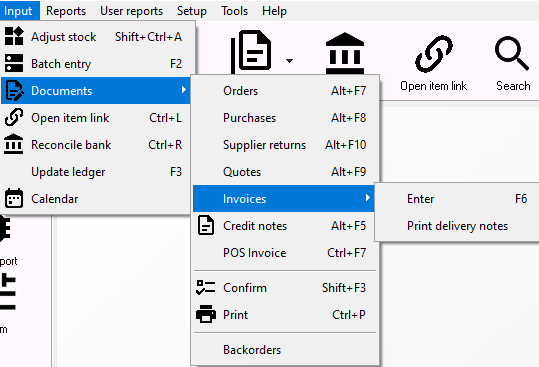Screen dimensions: 539x367
Task: Choose Print delivery notes option
Action: [x=457, y=225]
